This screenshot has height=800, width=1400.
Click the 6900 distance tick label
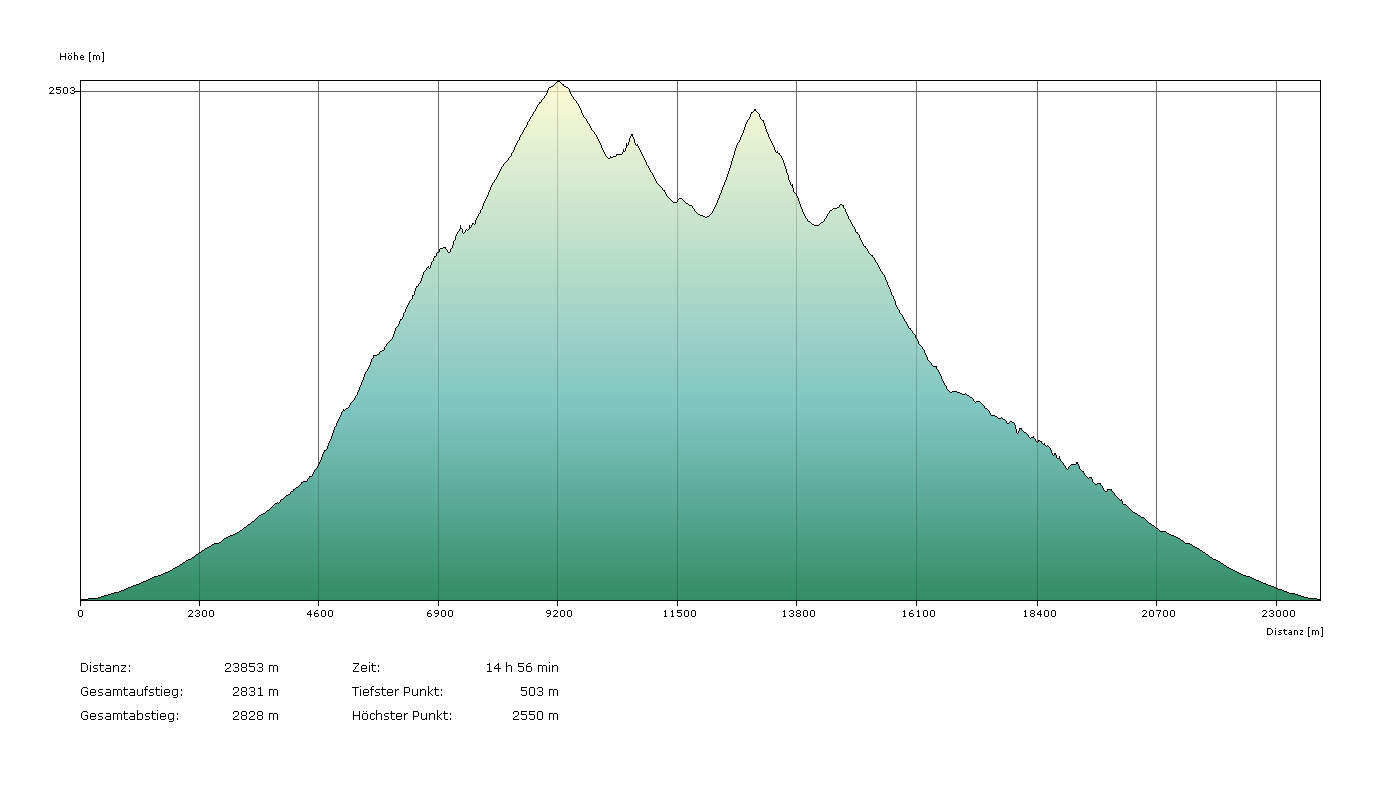439,613
